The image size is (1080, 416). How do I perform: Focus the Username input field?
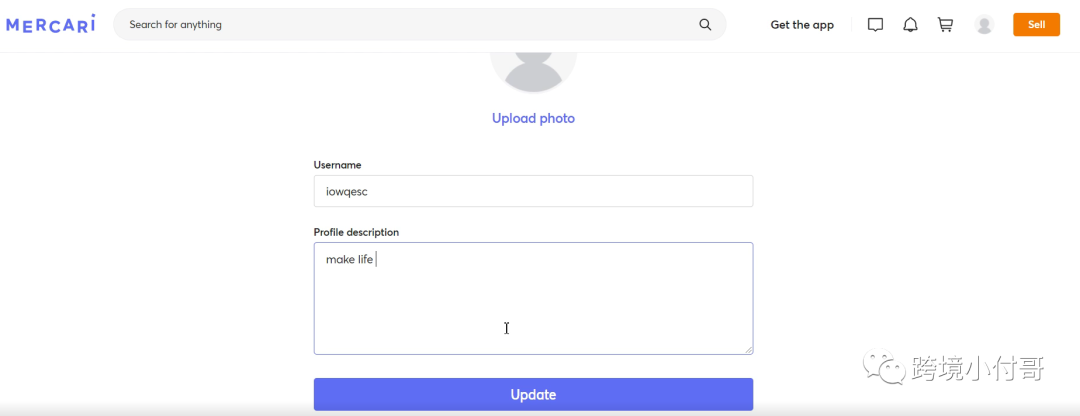click(x=533, y=191)
